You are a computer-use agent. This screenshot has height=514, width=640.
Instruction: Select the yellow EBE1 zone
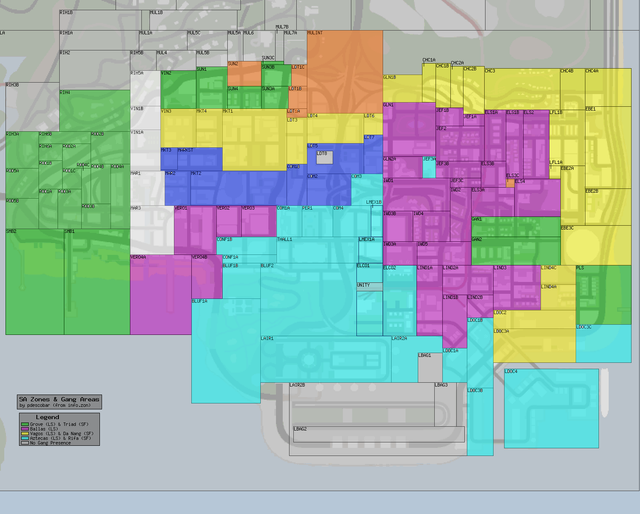pos(608,147)
